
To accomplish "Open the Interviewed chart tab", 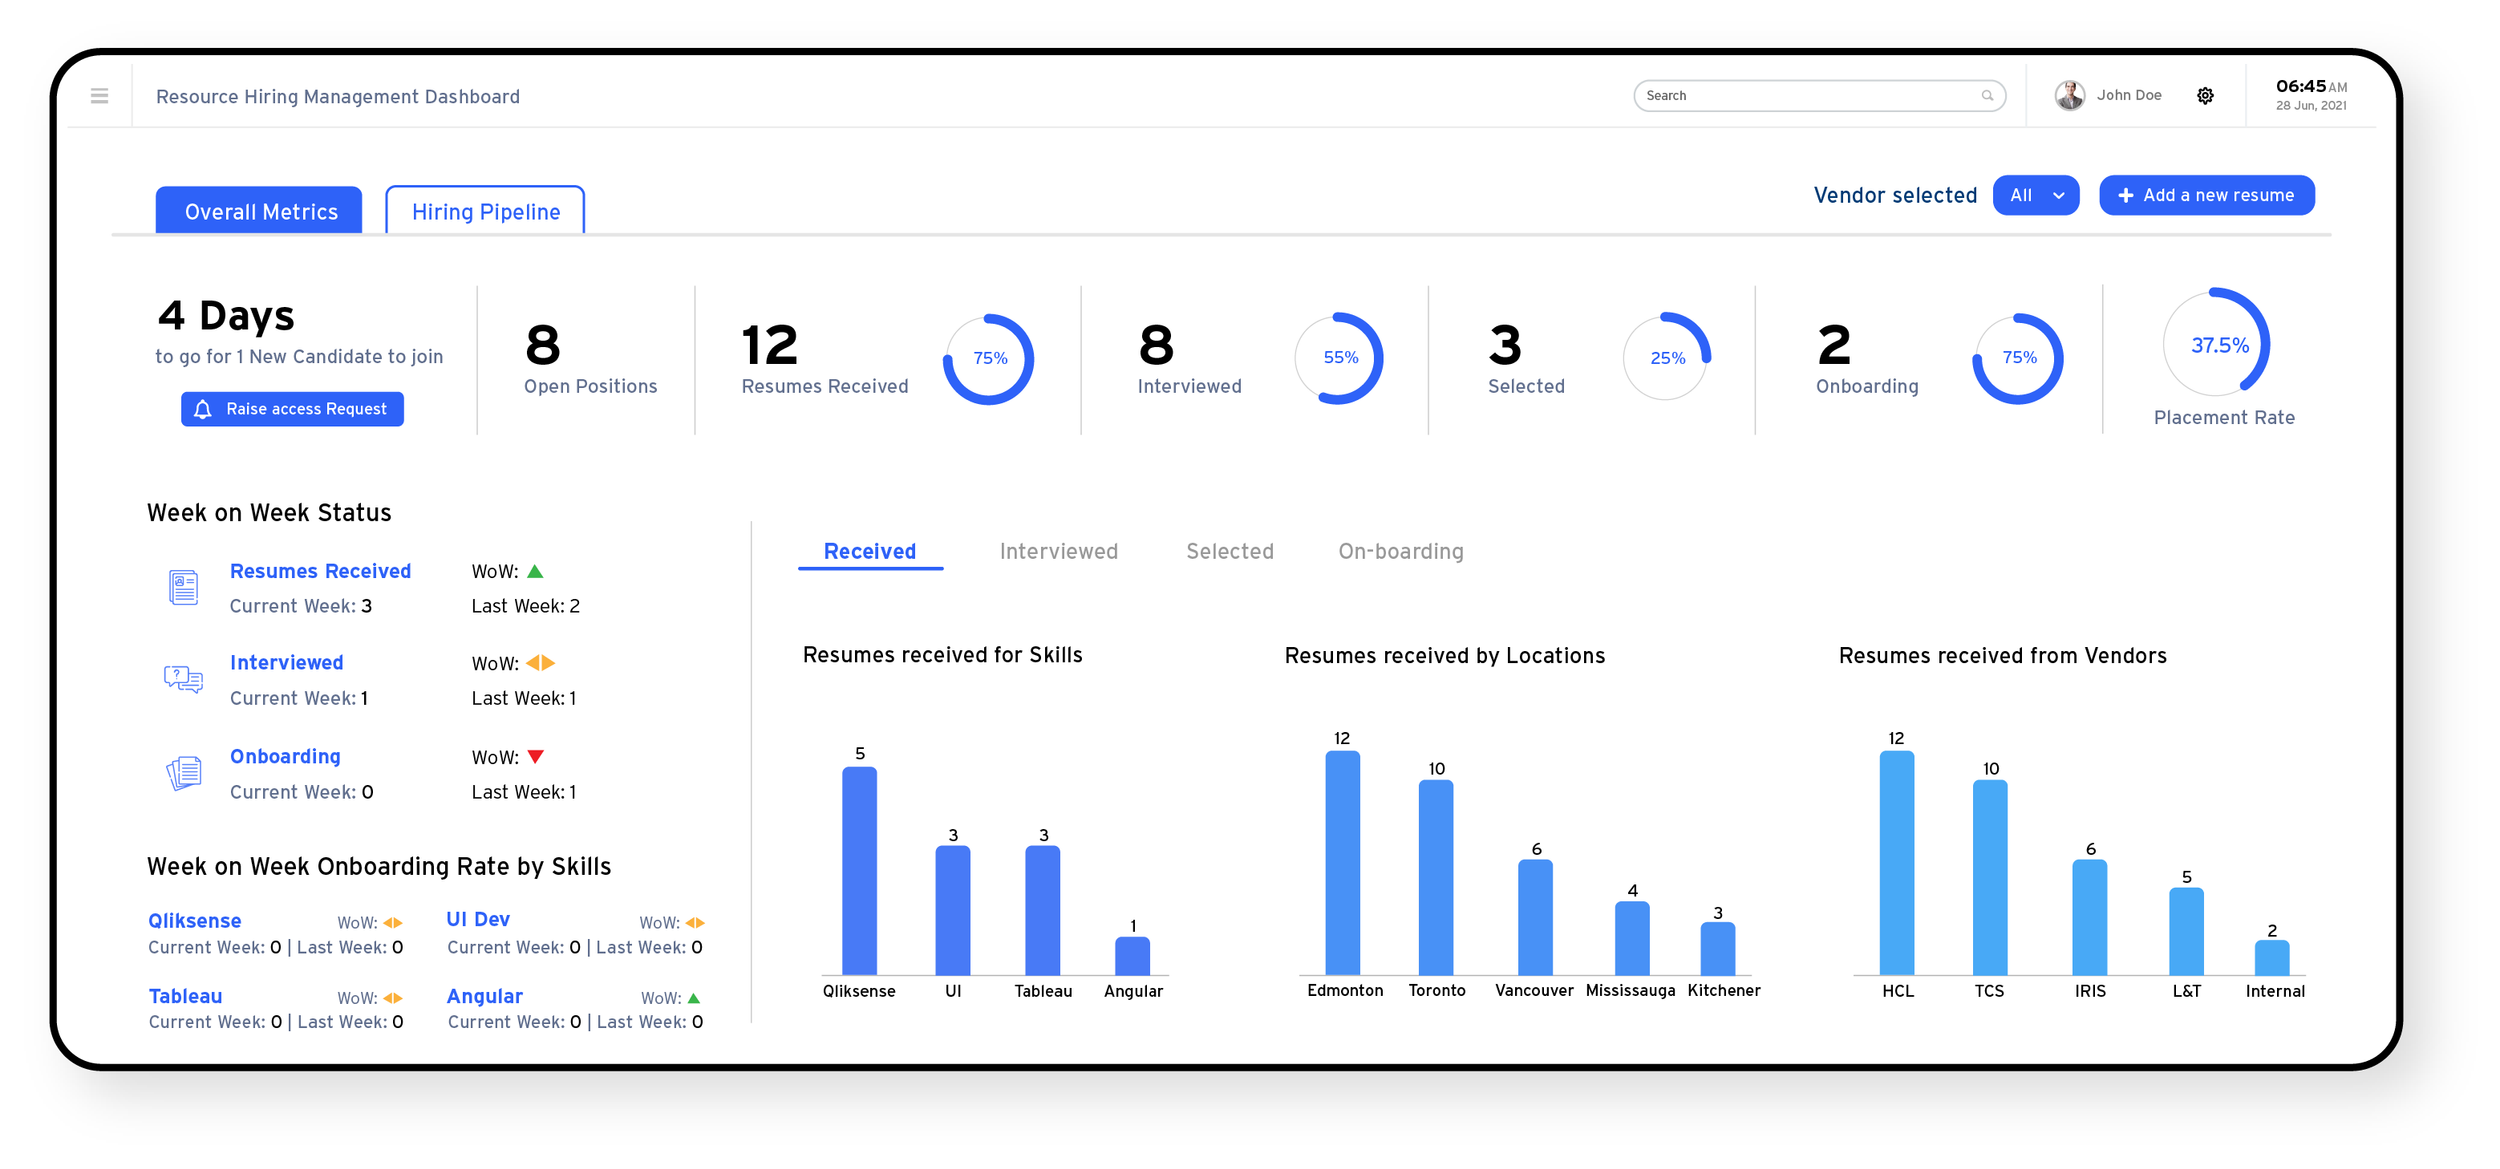I will (1058, 552).
